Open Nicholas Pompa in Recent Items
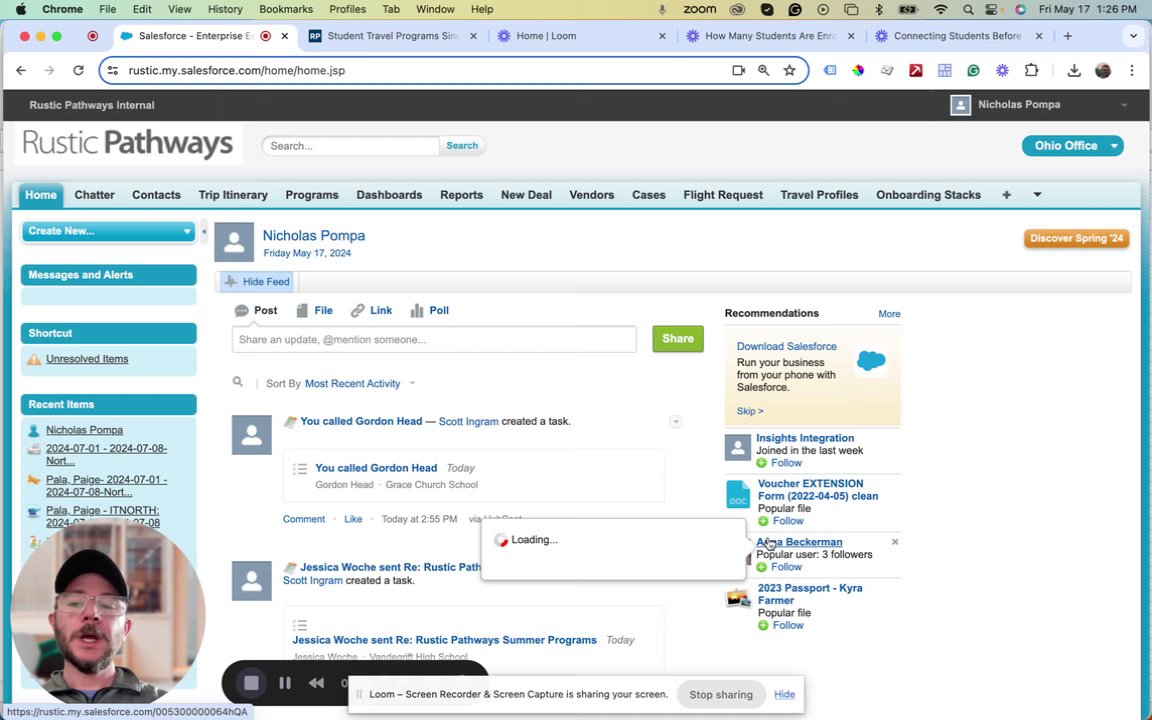 pyautogui.click(x=84, y=430)
